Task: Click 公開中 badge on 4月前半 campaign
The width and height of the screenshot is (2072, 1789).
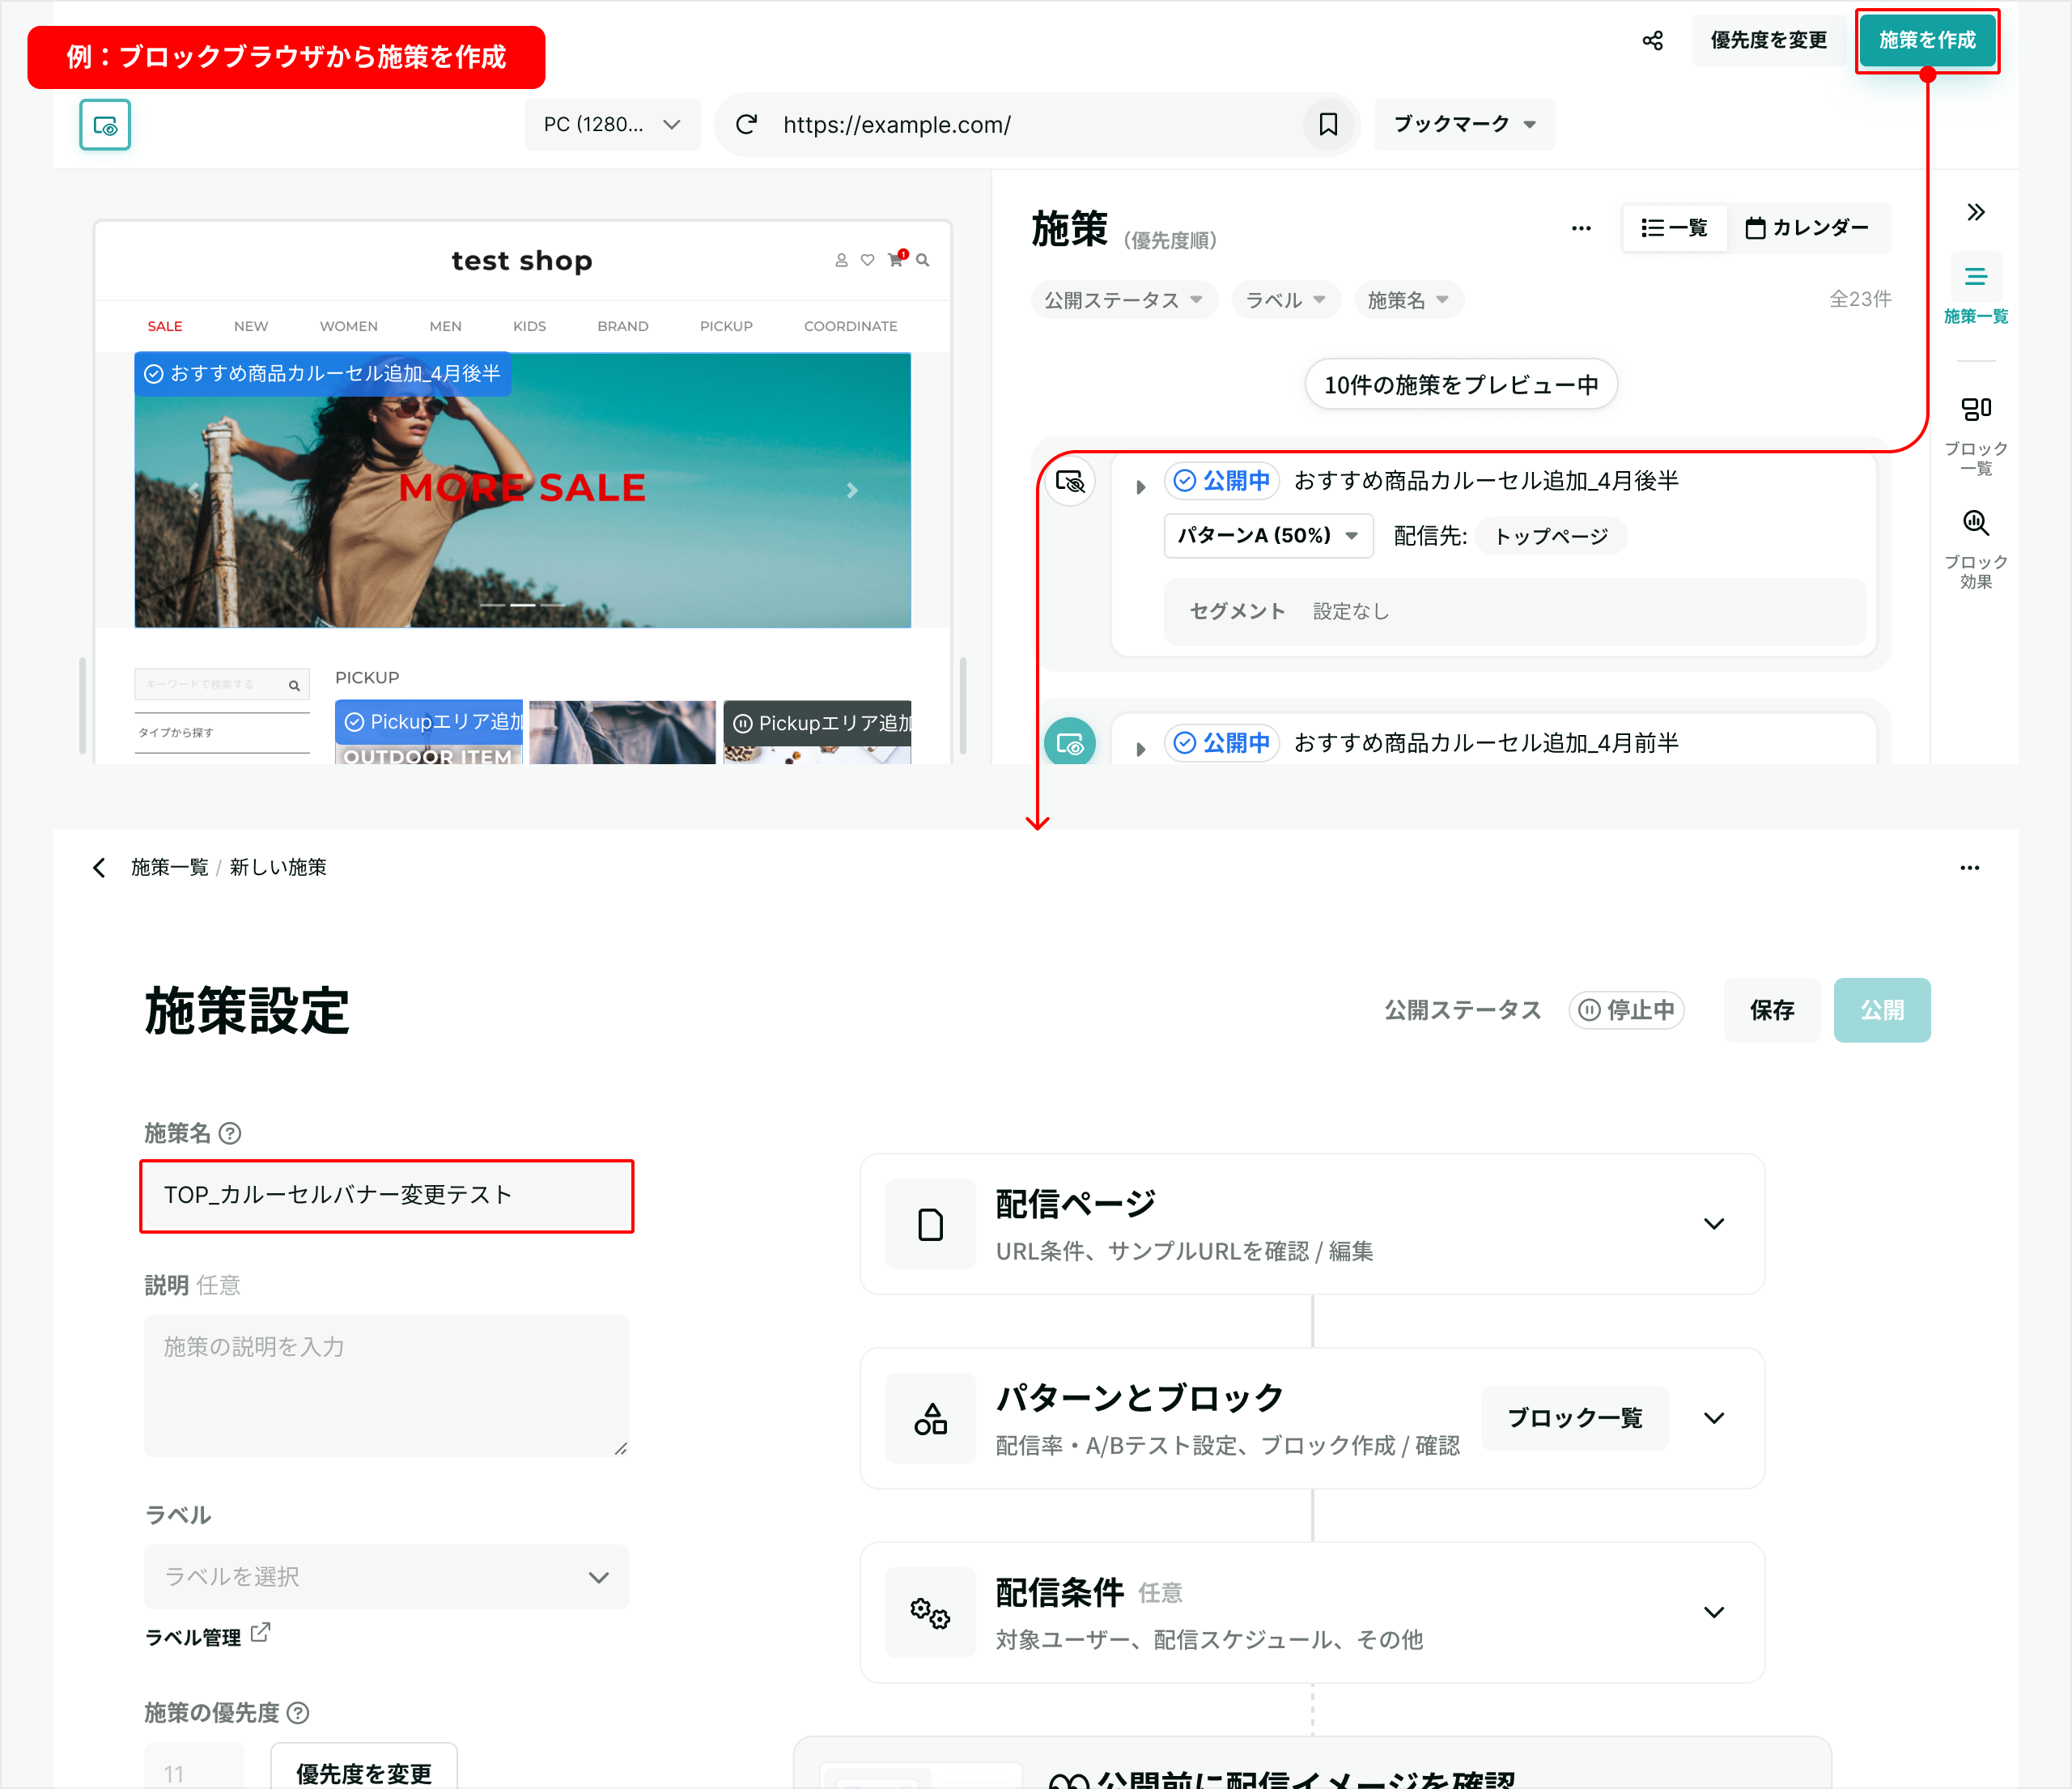Action: pyautogui.click(x=1222, y=743)
